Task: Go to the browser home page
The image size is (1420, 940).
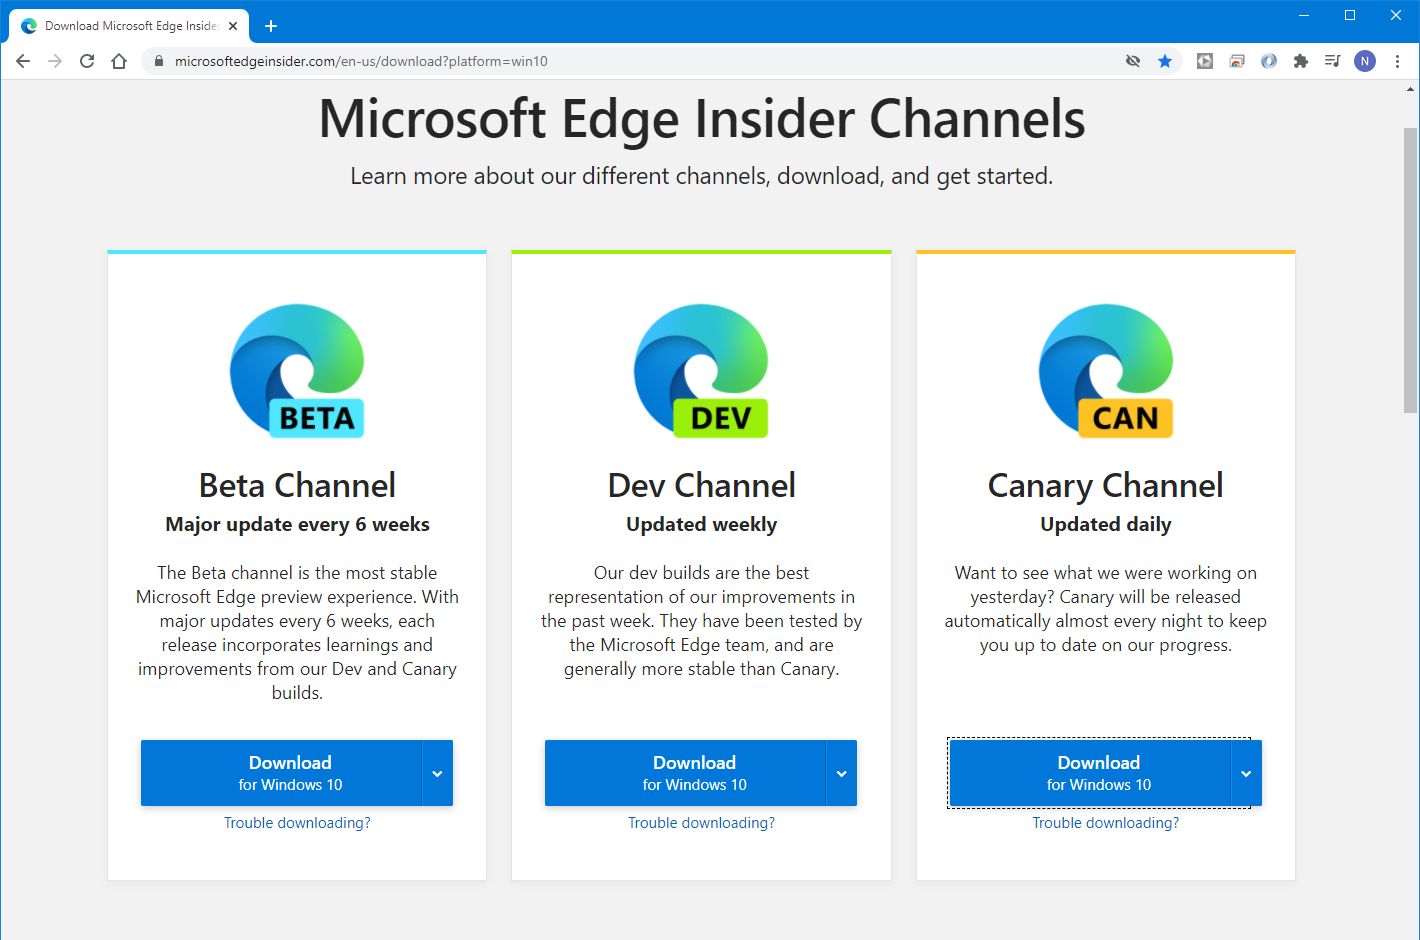Action: pyautogui.click(x=119, y=61)
